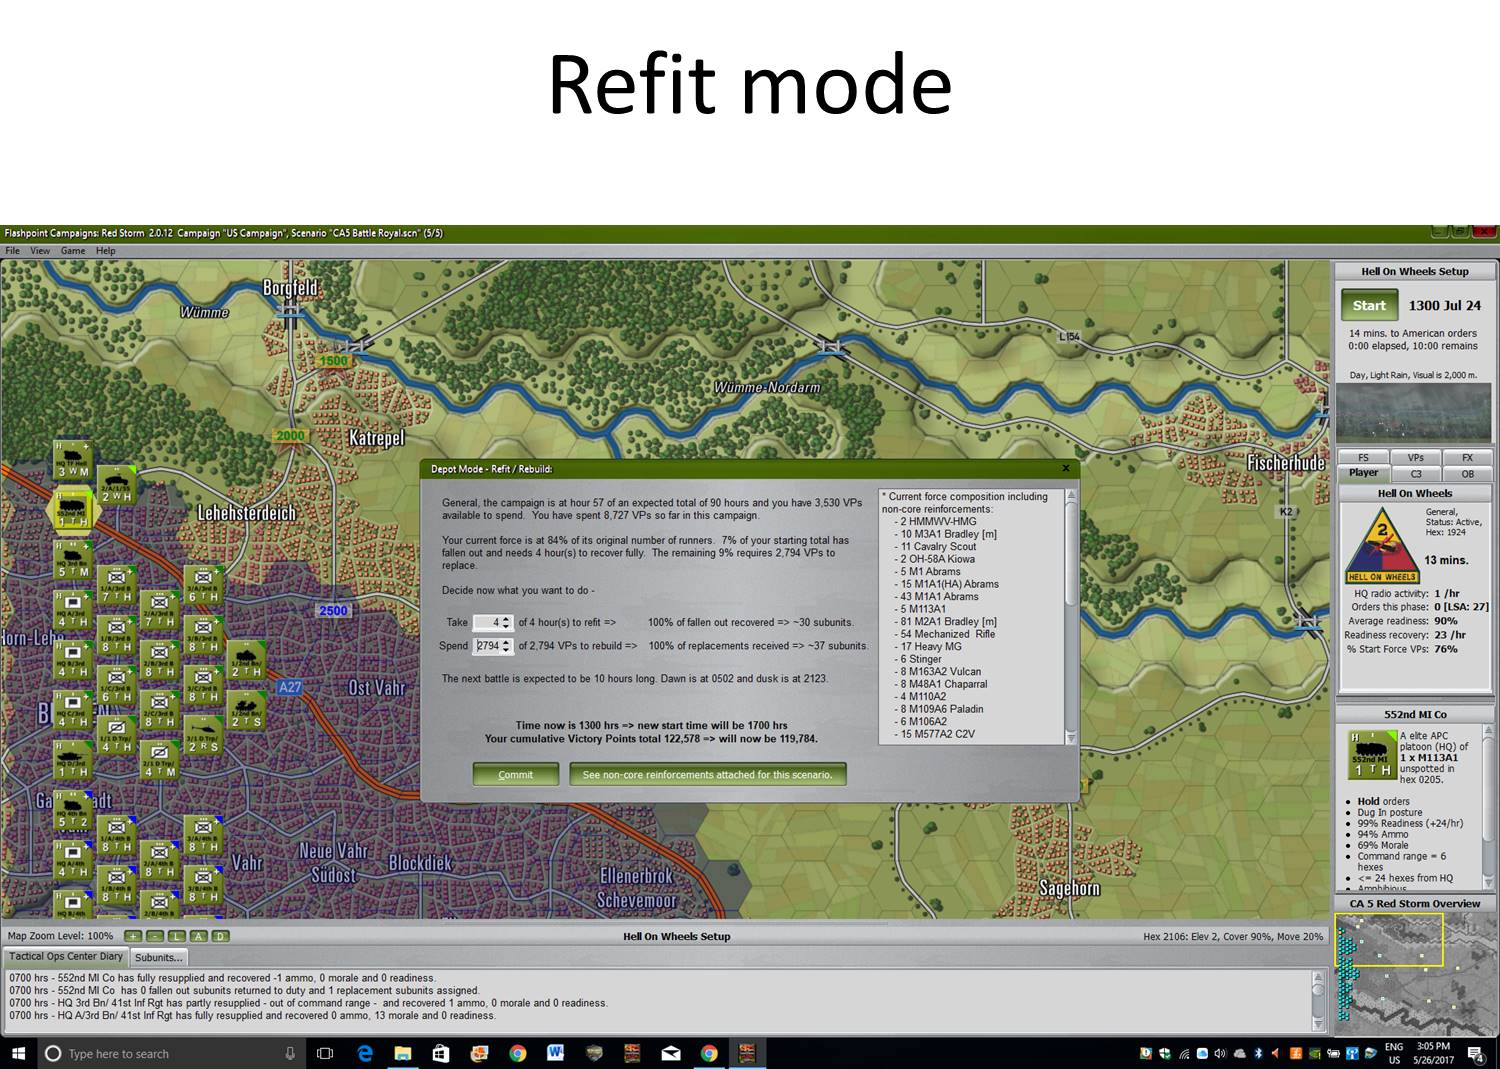Click the '2 OH-58A Kiowa' list entry

(x=936, y=559)
